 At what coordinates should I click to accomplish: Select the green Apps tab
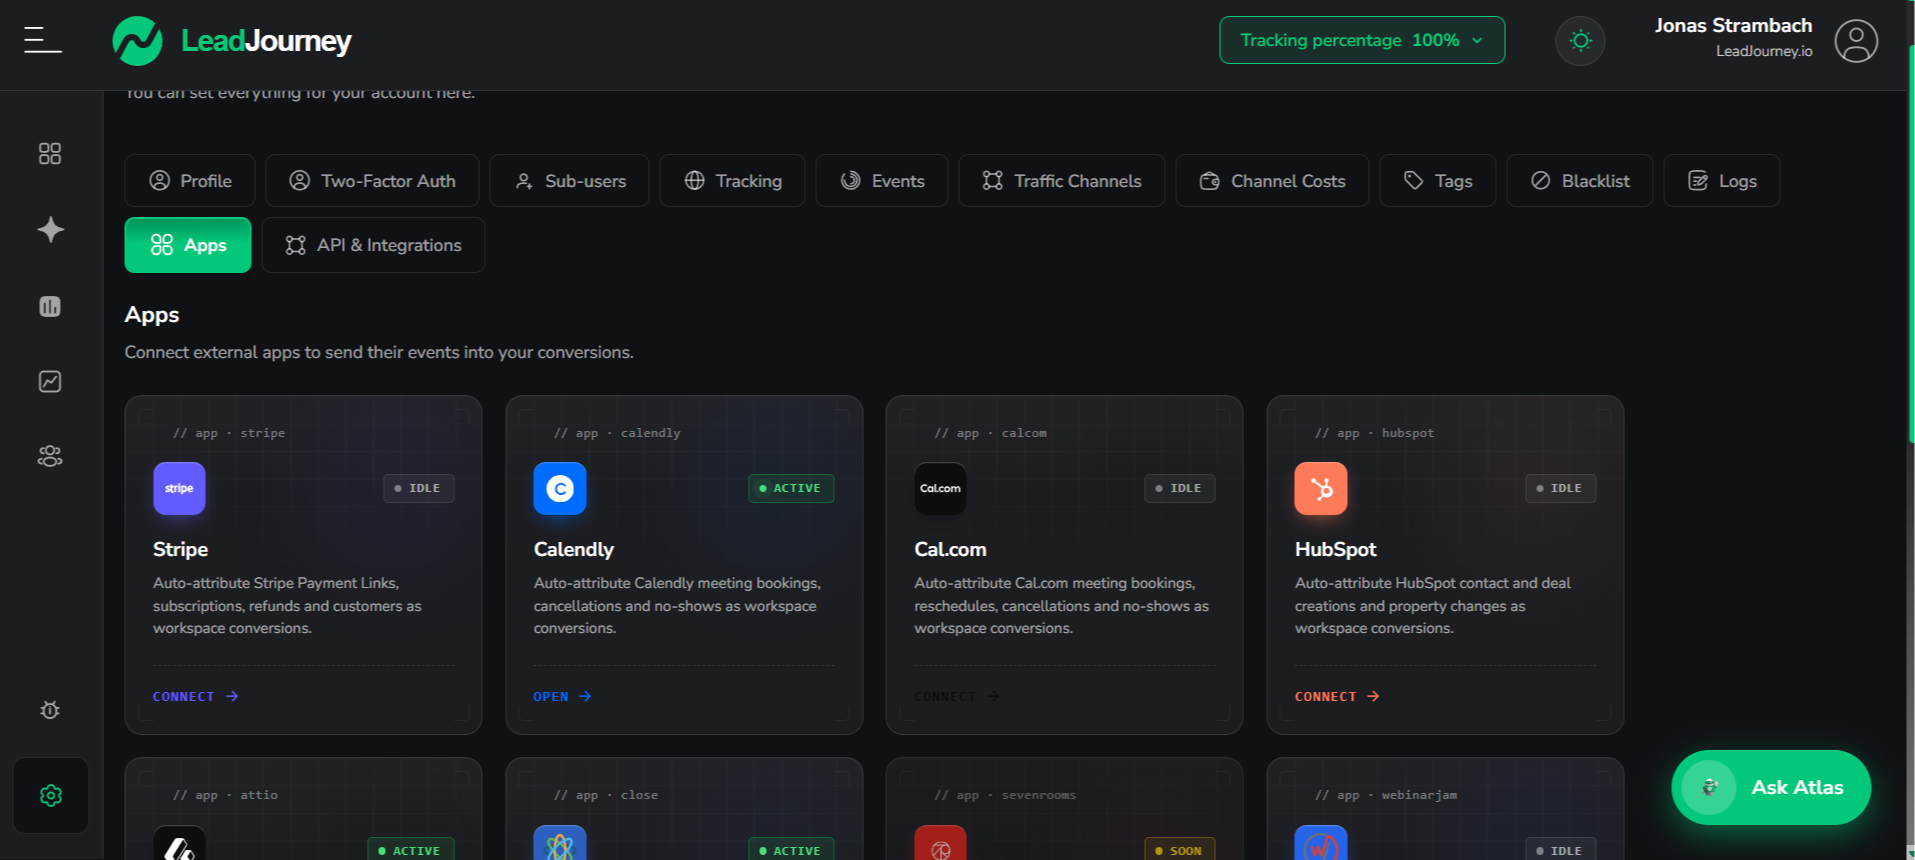coord(188,245)
